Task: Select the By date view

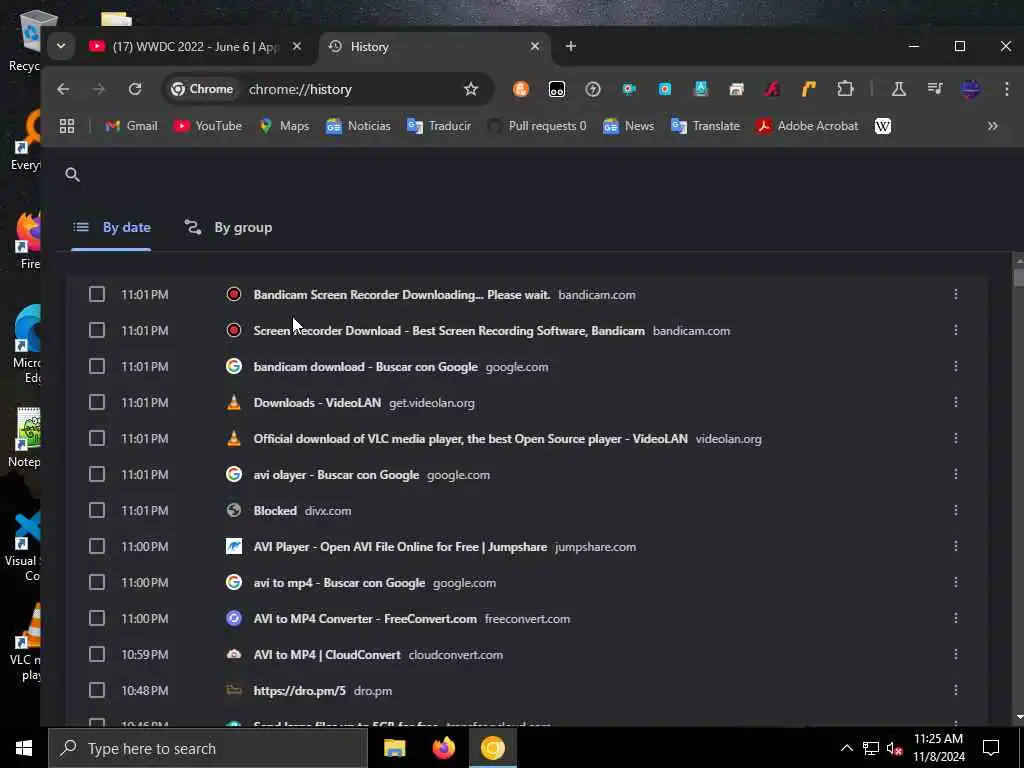Action: click(x=112, y=228)
